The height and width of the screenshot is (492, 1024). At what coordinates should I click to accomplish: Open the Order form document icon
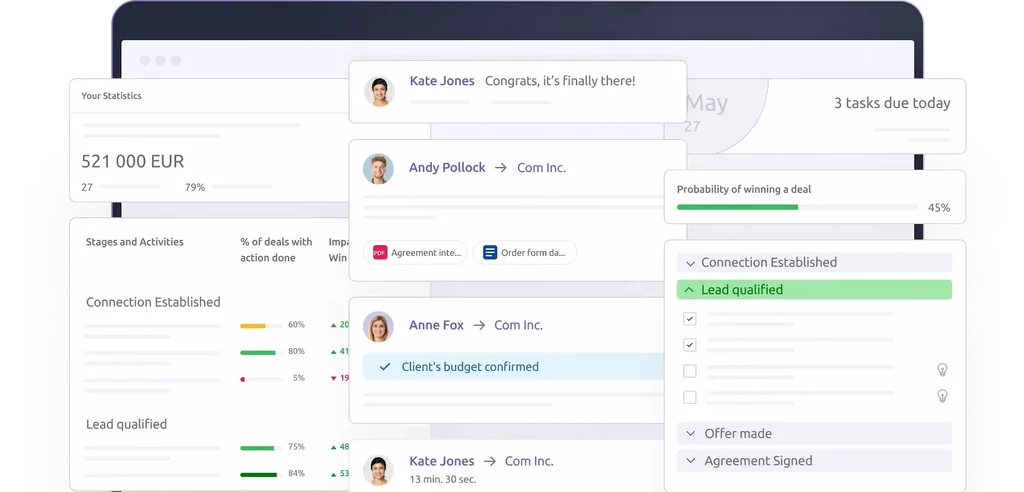pos(490,253)
